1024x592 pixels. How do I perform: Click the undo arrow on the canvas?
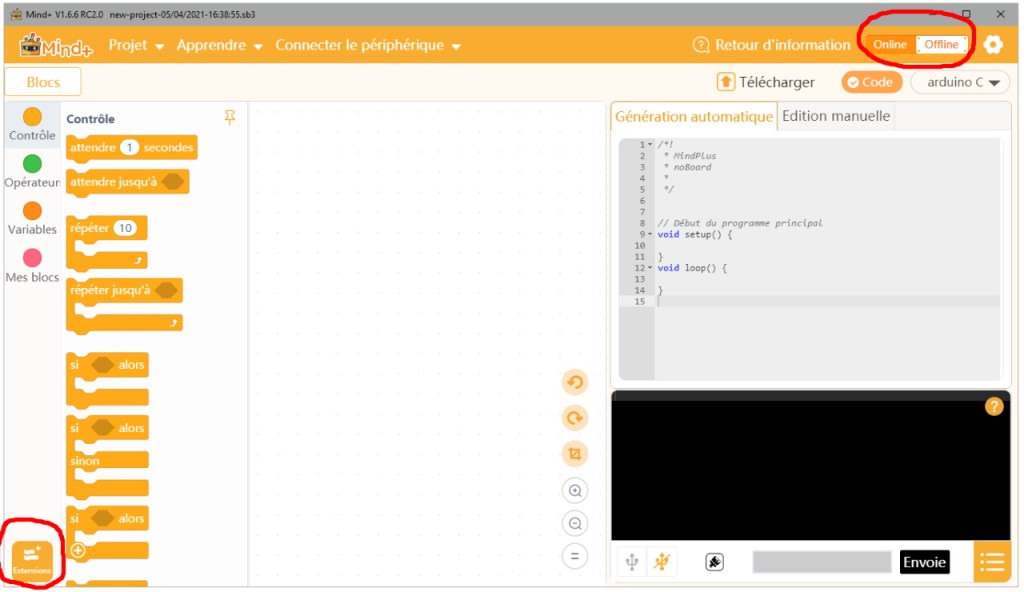tap(574, 382)
